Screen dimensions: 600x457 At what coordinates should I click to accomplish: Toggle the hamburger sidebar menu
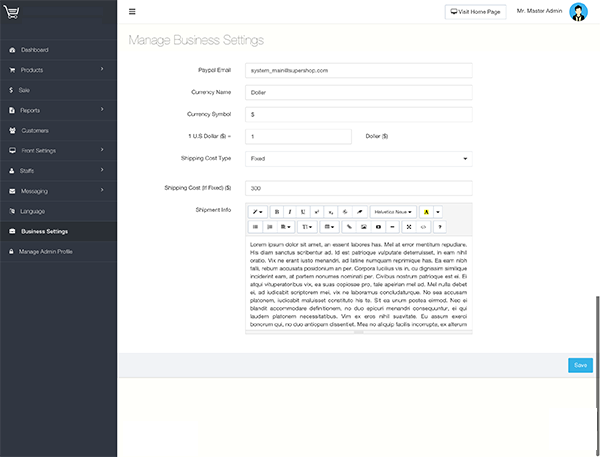(132, 11)
